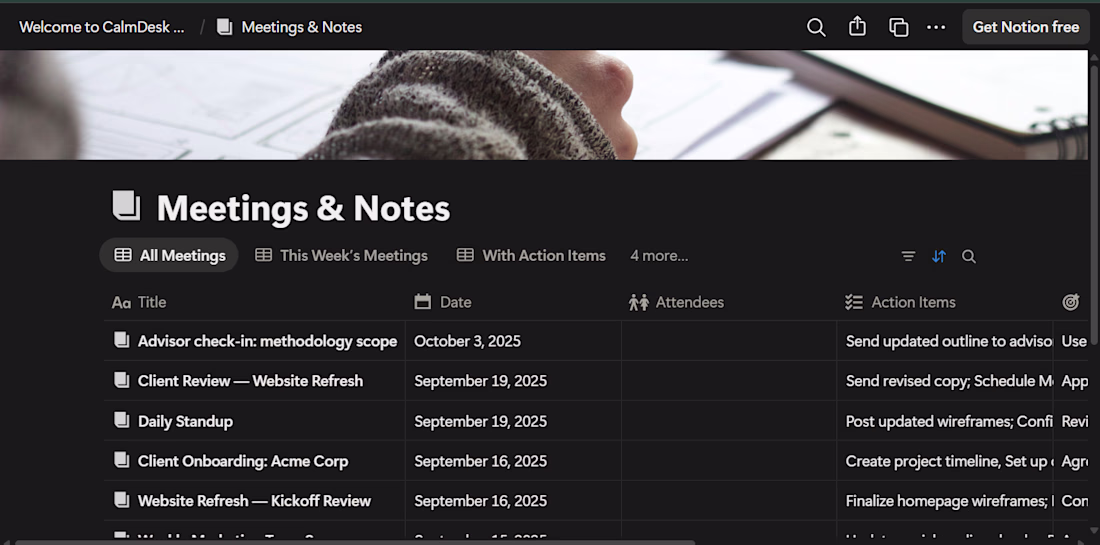Open the three-dot more options menu

tap(936, 27)
